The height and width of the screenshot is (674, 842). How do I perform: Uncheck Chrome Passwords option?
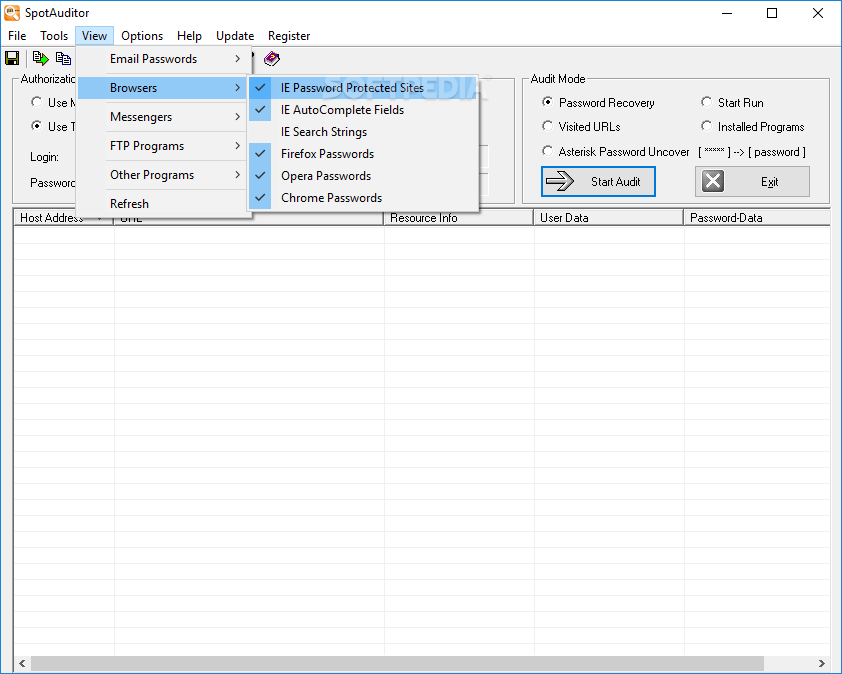tap(364, 198)
